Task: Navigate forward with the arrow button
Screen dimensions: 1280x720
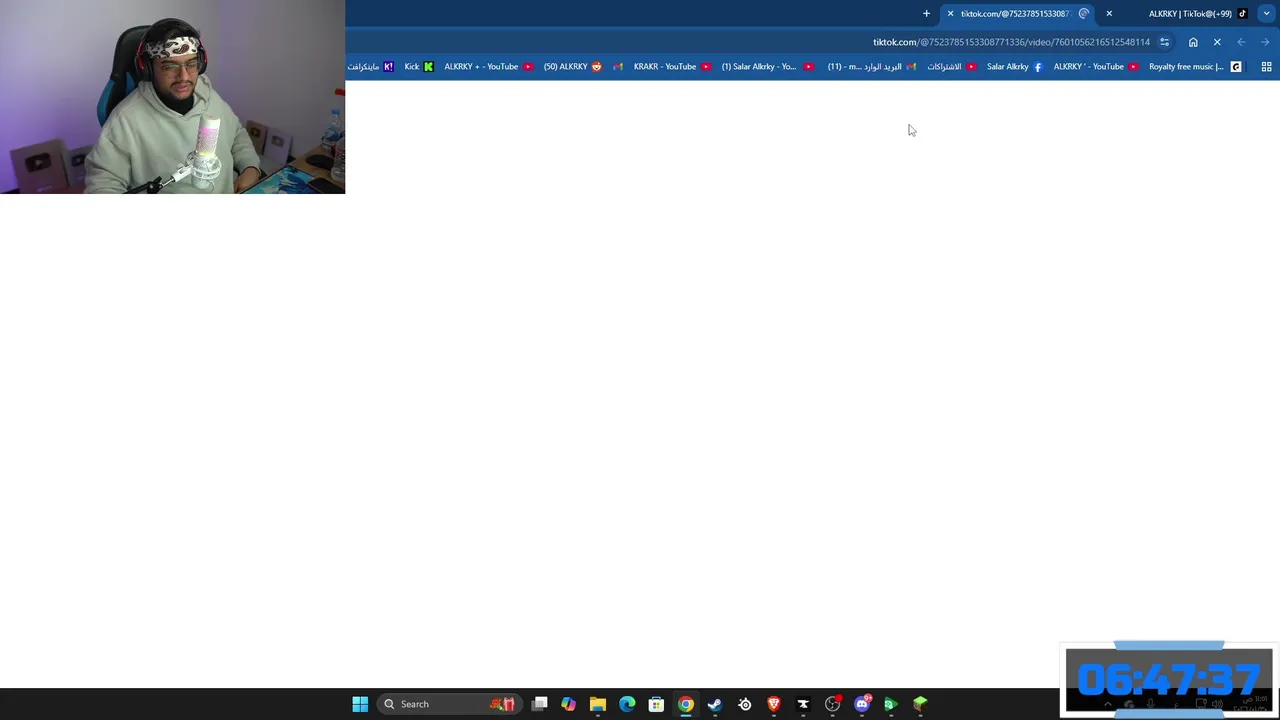Action: [x=1265, y=42]
